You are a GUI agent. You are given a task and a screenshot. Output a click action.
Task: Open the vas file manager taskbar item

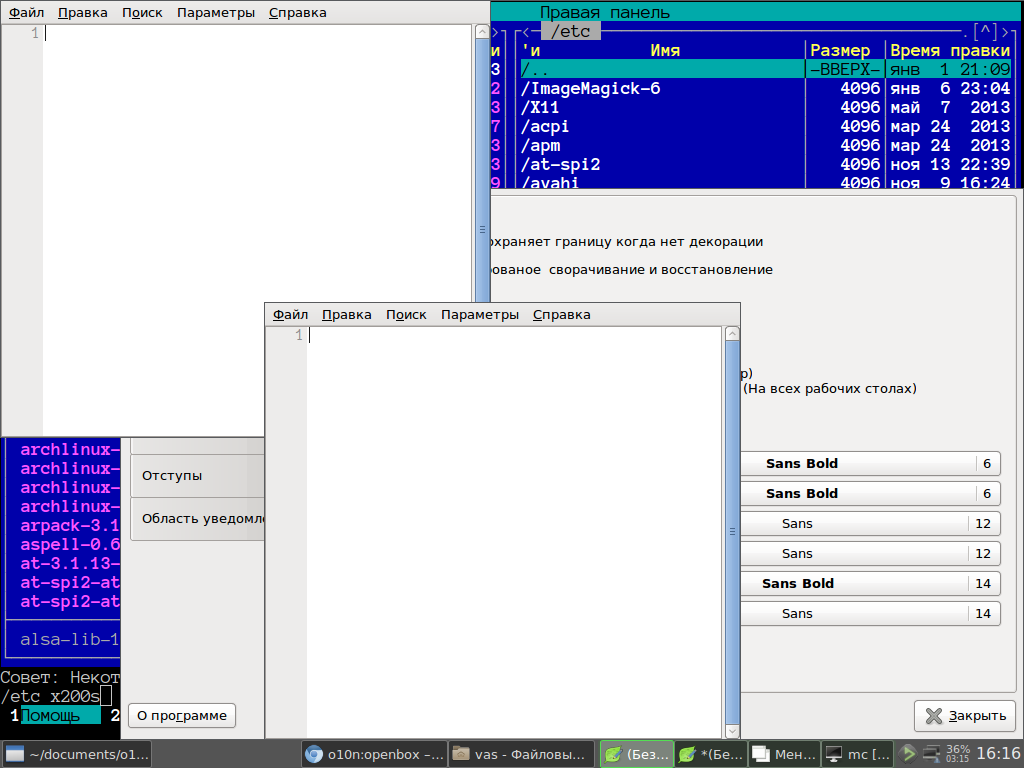pyautogui.click(x=520, y=754)
